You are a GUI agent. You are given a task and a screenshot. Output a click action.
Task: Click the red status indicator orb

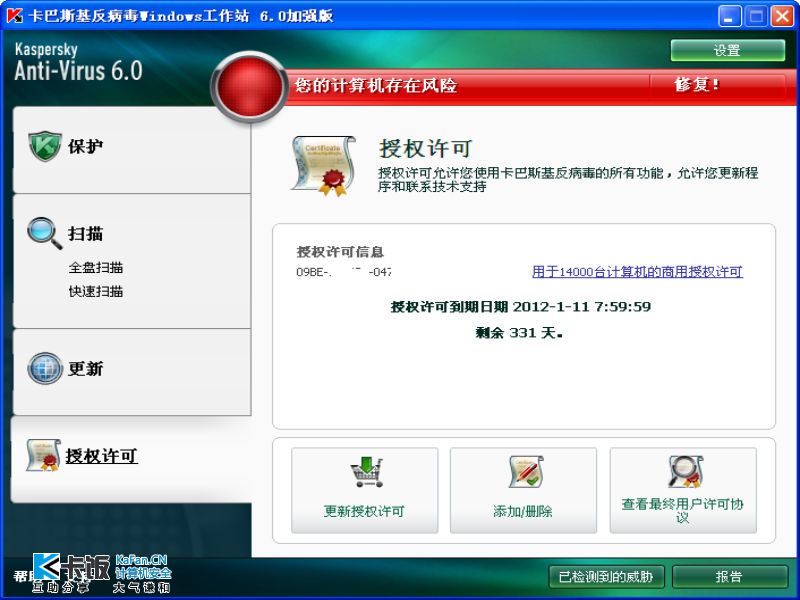coord(249,86)
